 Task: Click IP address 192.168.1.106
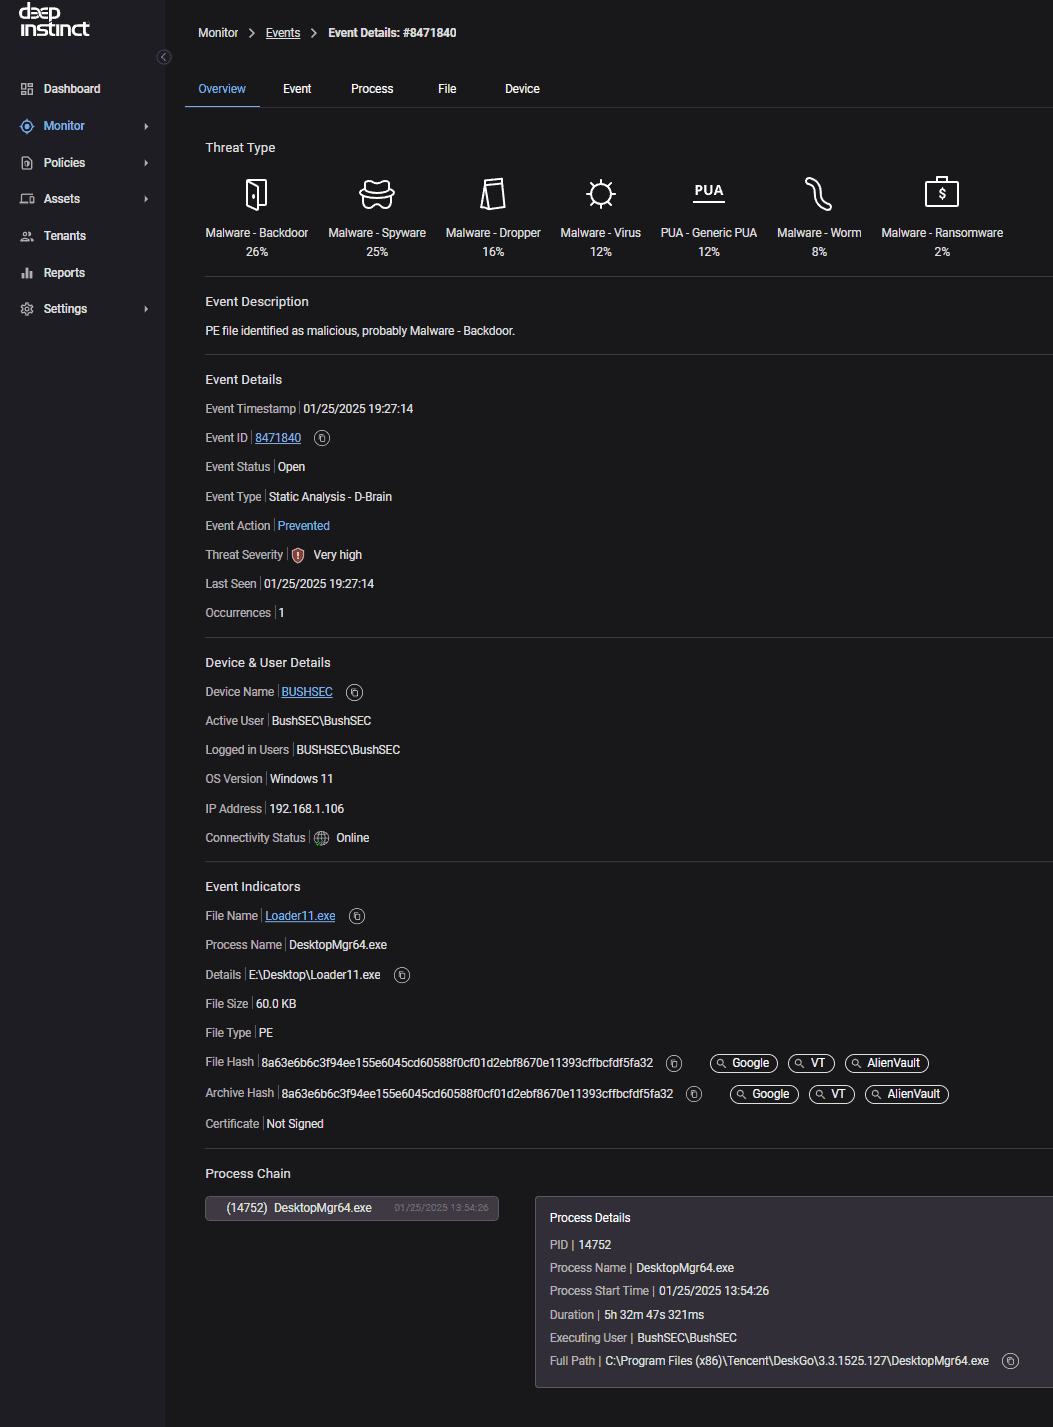[307, 809]
